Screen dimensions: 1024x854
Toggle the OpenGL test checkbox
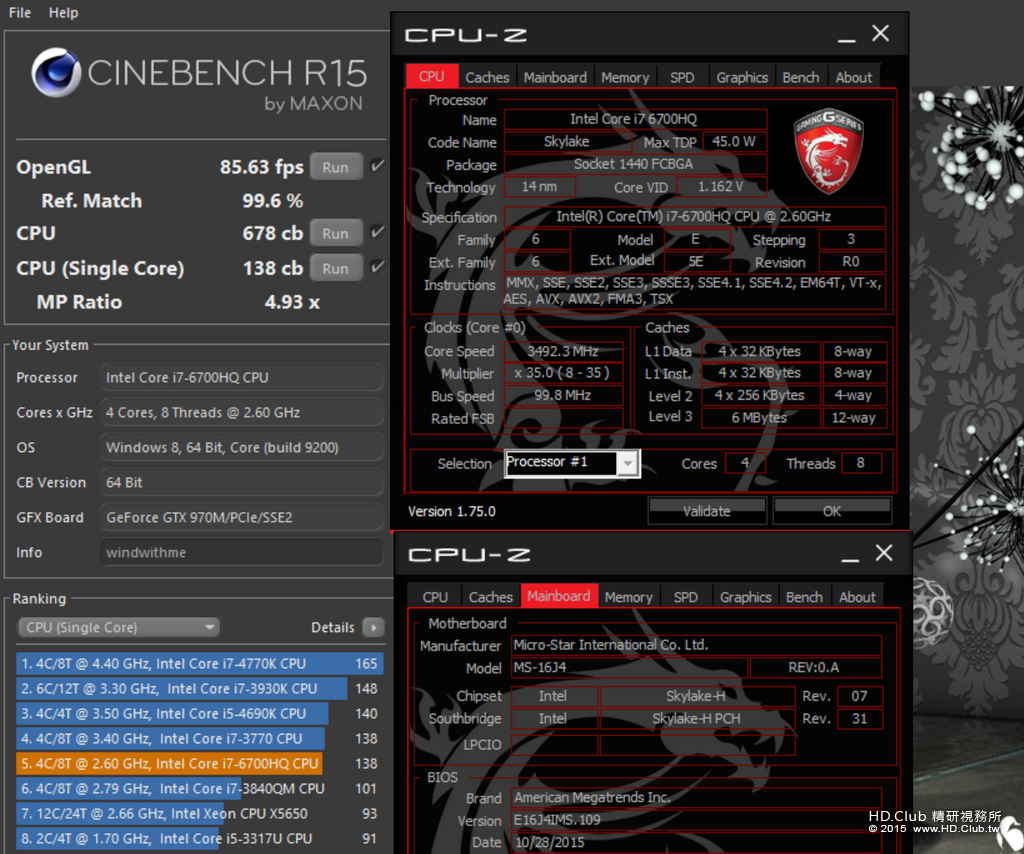pos(377,166)
